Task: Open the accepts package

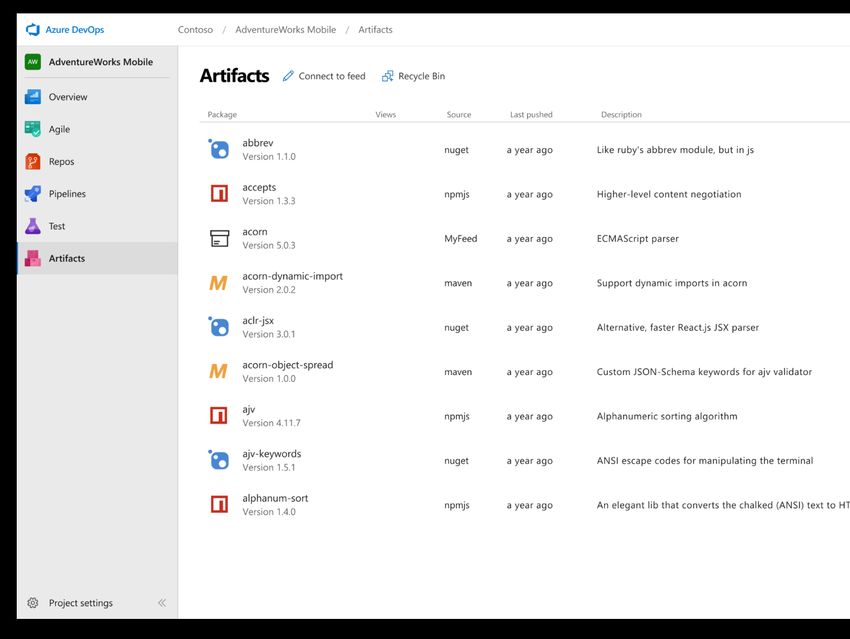Action: (x=259, y=187)
